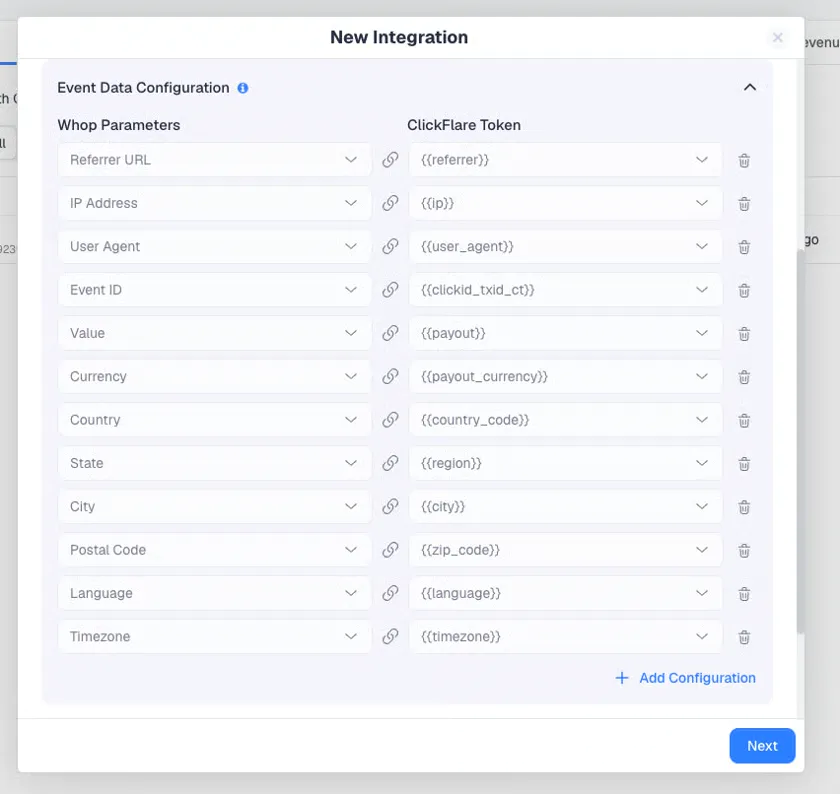
Task: Delete the Timezone mapping row
Action: tap(744, 637)
